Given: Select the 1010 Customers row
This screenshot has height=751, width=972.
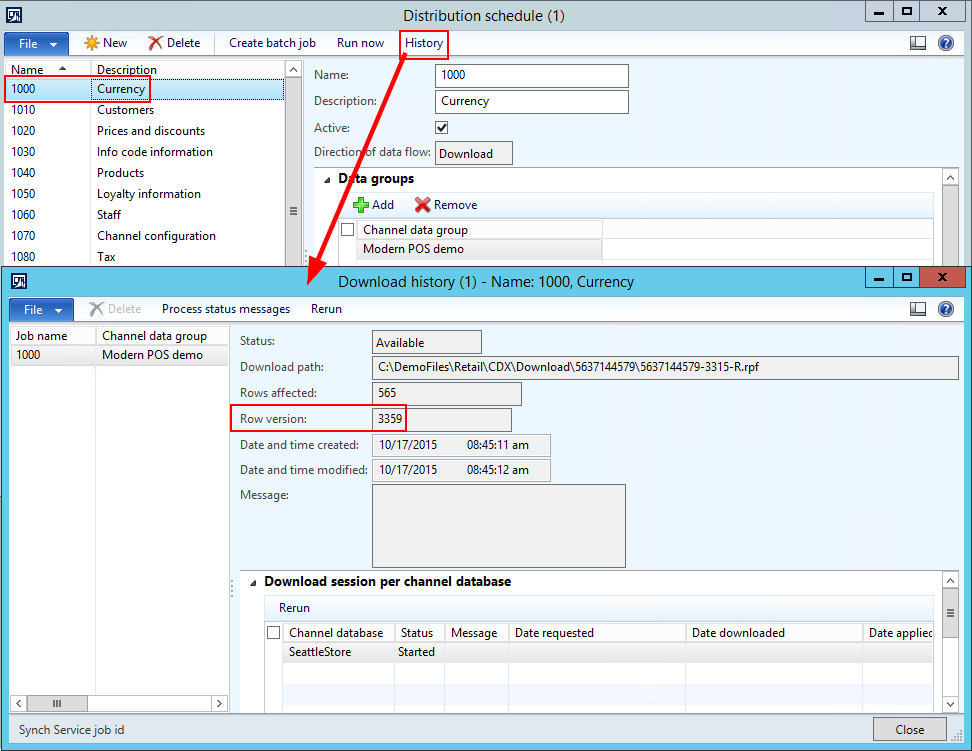Looking at the screenshot, I should tap(144, 110).
